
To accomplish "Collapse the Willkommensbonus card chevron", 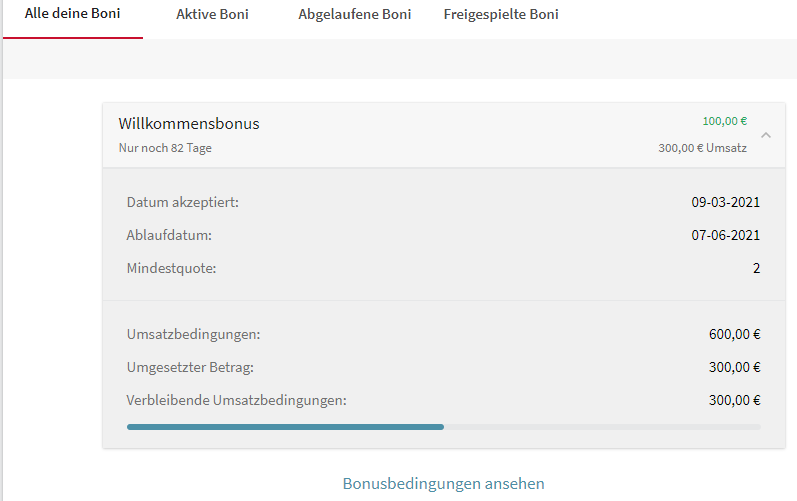I will point(765,135).
